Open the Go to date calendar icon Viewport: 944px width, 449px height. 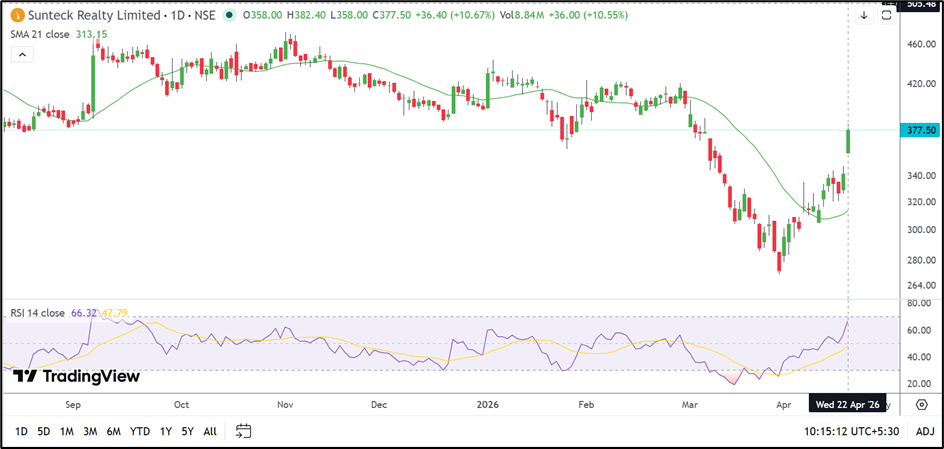[243, 431]
